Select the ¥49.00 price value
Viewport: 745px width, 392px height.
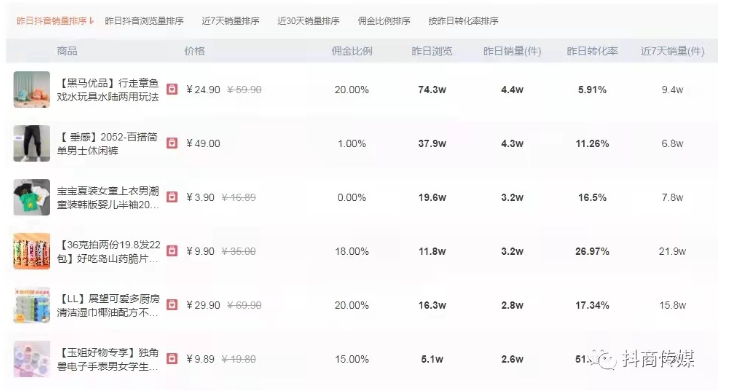pyautogui.click(x=203, y=143)
